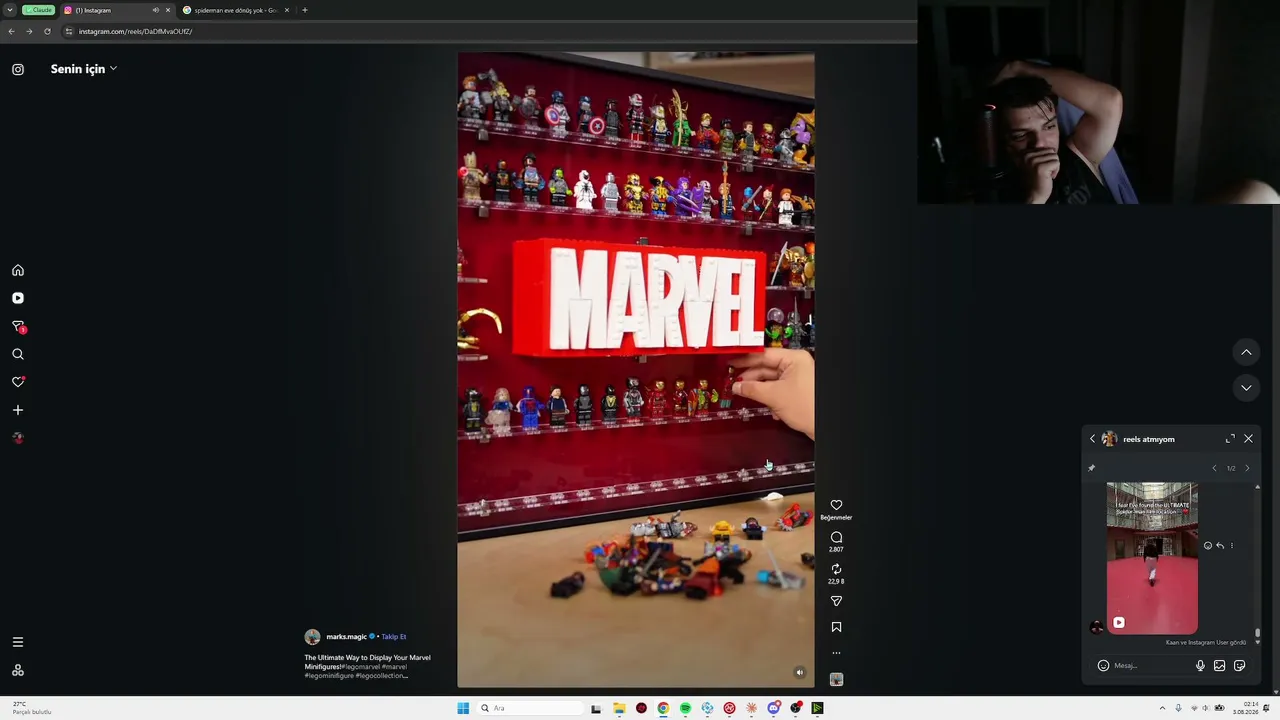Expand the Senin için feed dropdown
1280x720 pixels.
pyautogui.click(x=84, y=69)
